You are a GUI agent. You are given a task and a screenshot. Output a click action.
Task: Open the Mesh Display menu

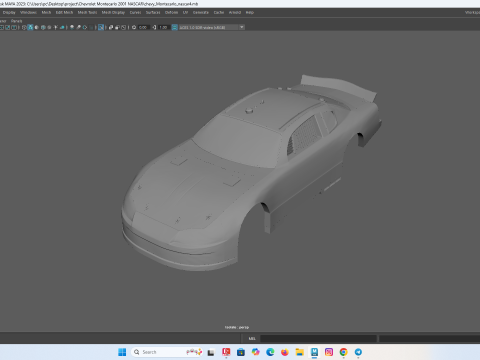(x=113, y=12)
